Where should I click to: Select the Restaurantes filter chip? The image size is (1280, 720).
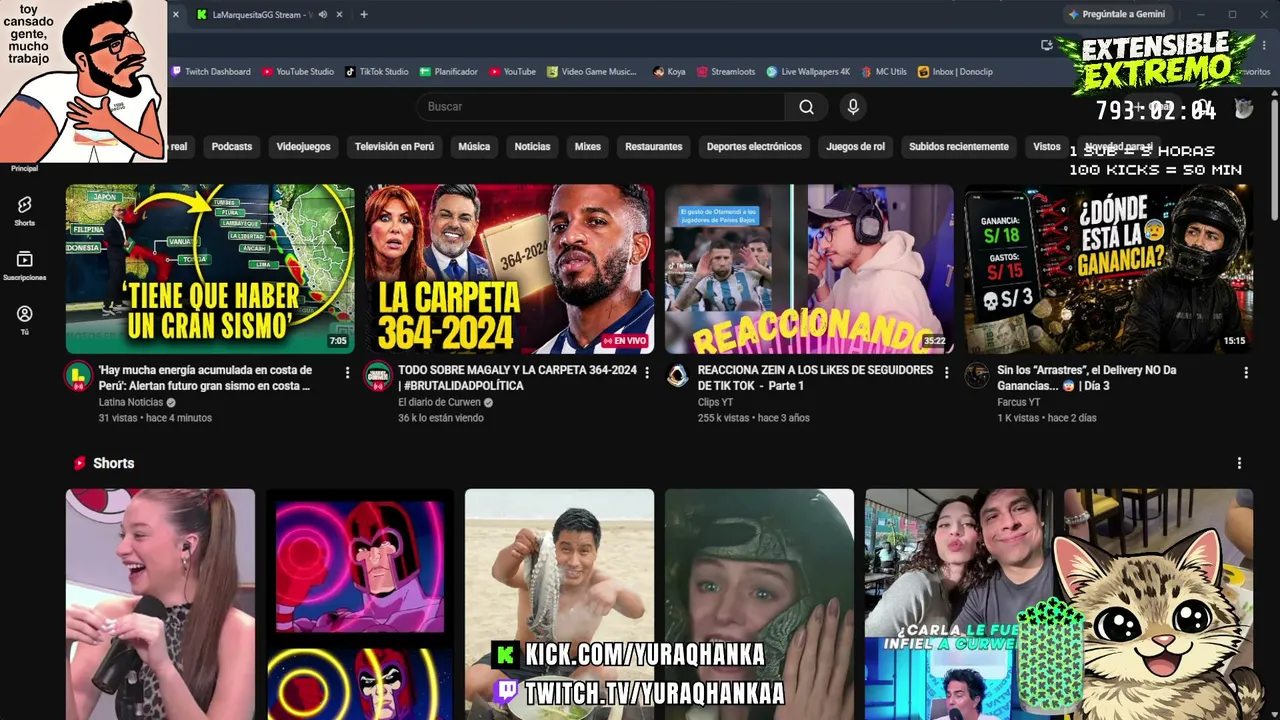click(654, 146)
